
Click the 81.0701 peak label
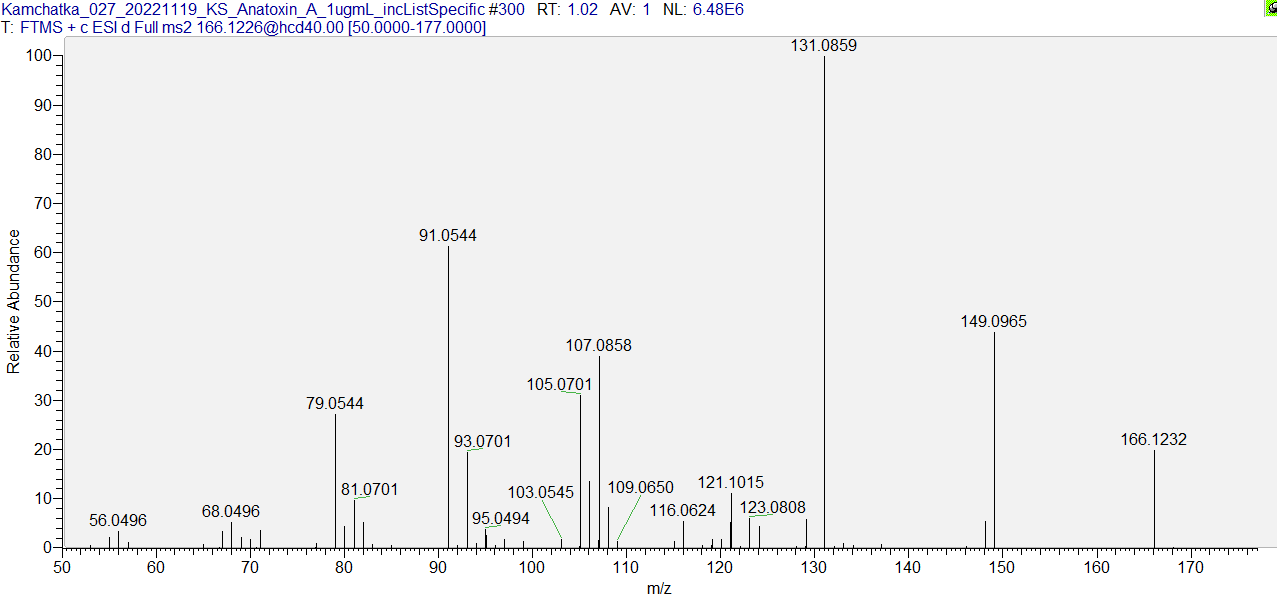pyautogui.click(x=369, y=490)
